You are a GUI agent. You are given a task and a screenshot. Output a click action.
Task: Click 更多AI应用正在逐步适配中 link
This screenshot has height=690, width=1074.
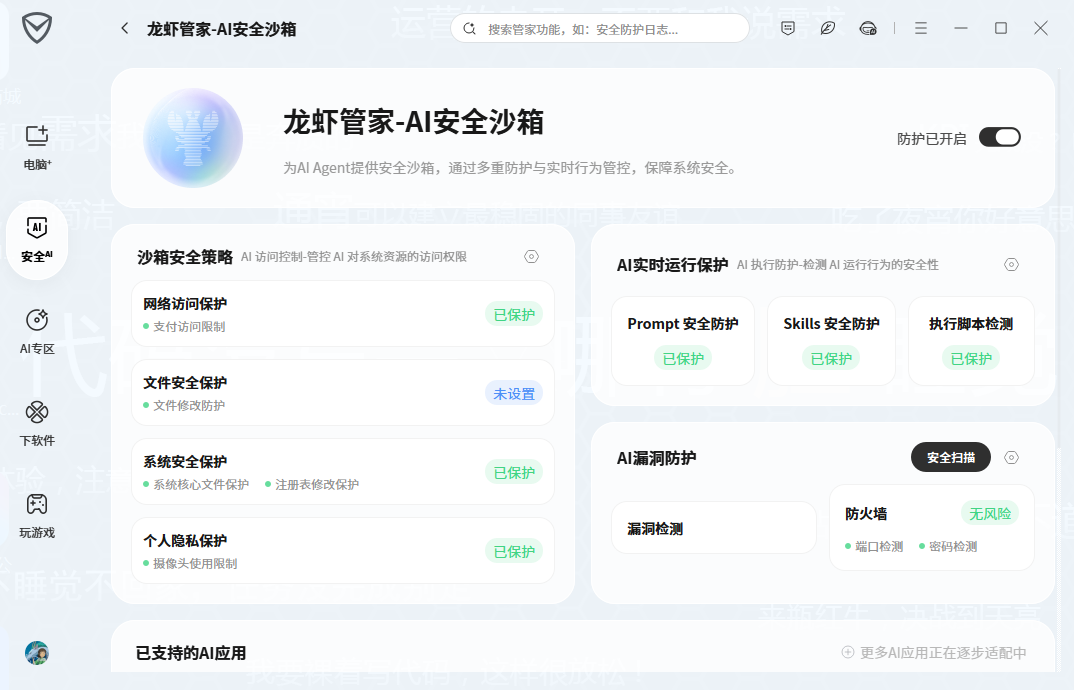coord(943,652)
